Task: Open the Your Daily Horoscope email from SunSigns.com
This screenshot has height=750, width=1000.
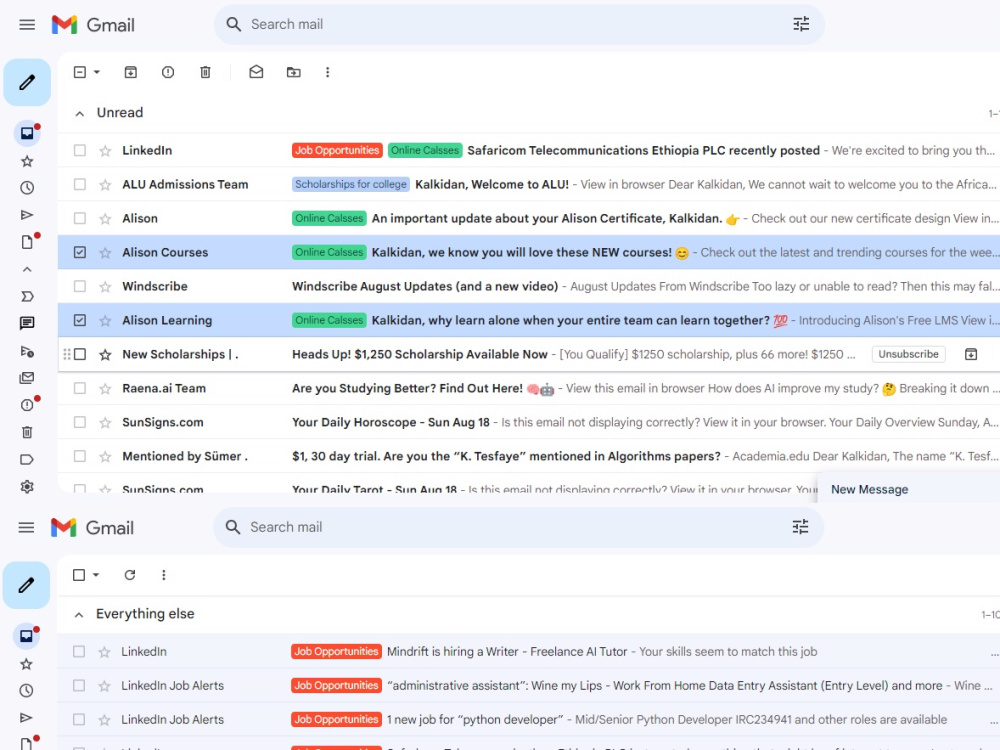Action: pyautogui.click(x=528, y=422)
